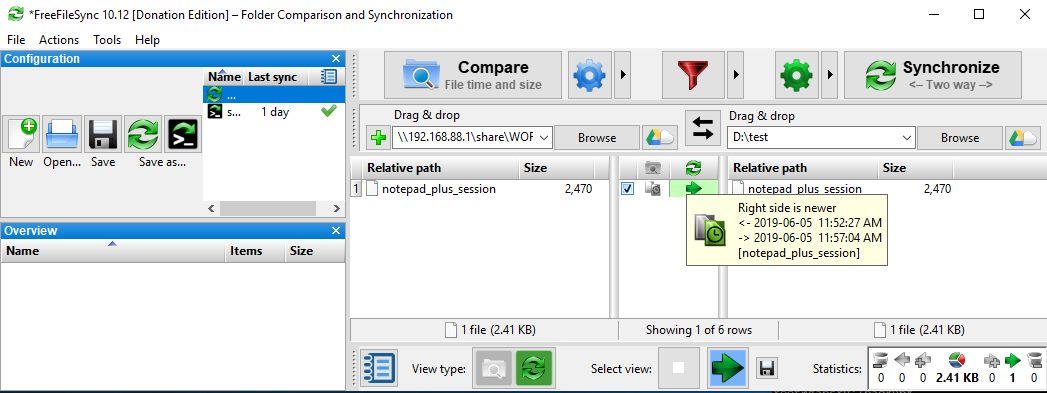Toggle show files with no action

[x=678, y=368]
